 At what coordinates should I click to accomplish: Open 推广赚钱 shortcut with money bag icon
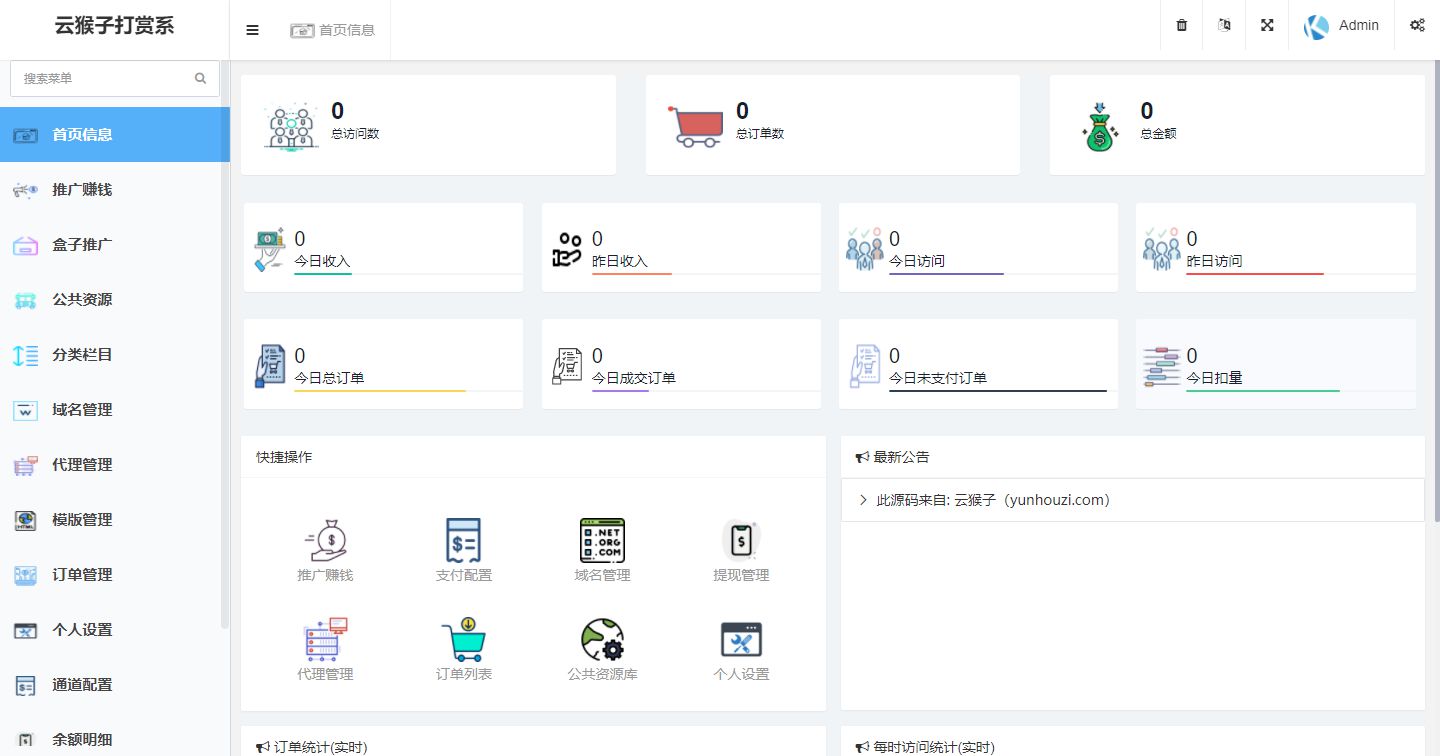[325, 541]
